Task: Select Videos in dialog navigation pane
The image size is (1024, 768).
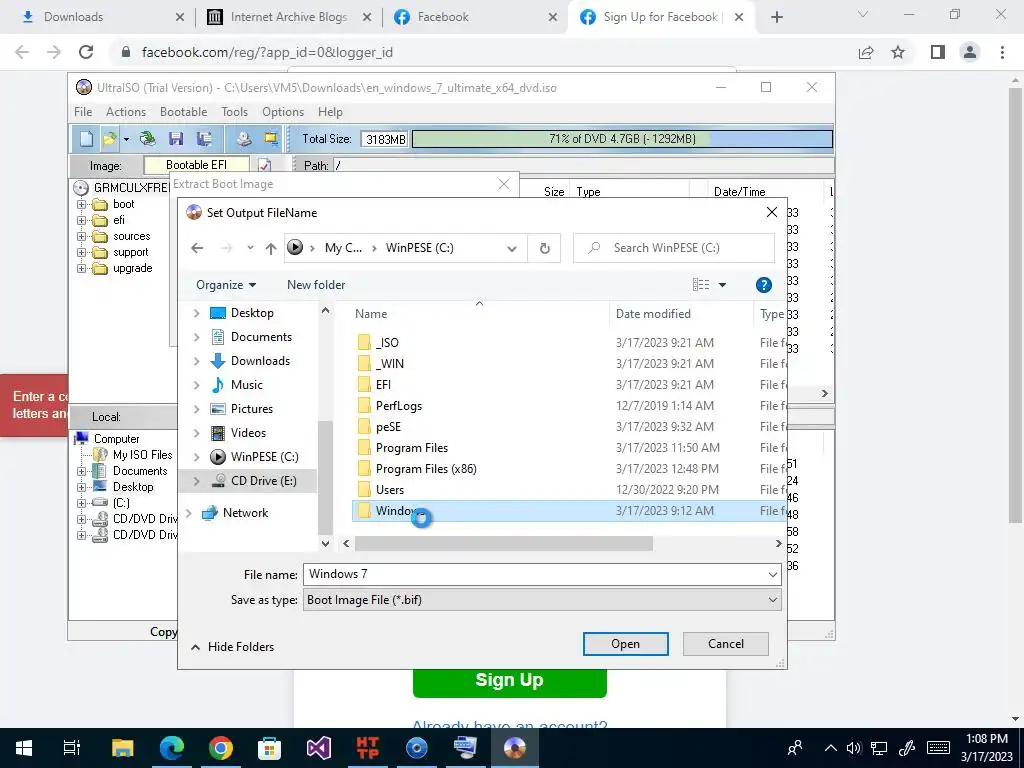Action: point(248,433)
